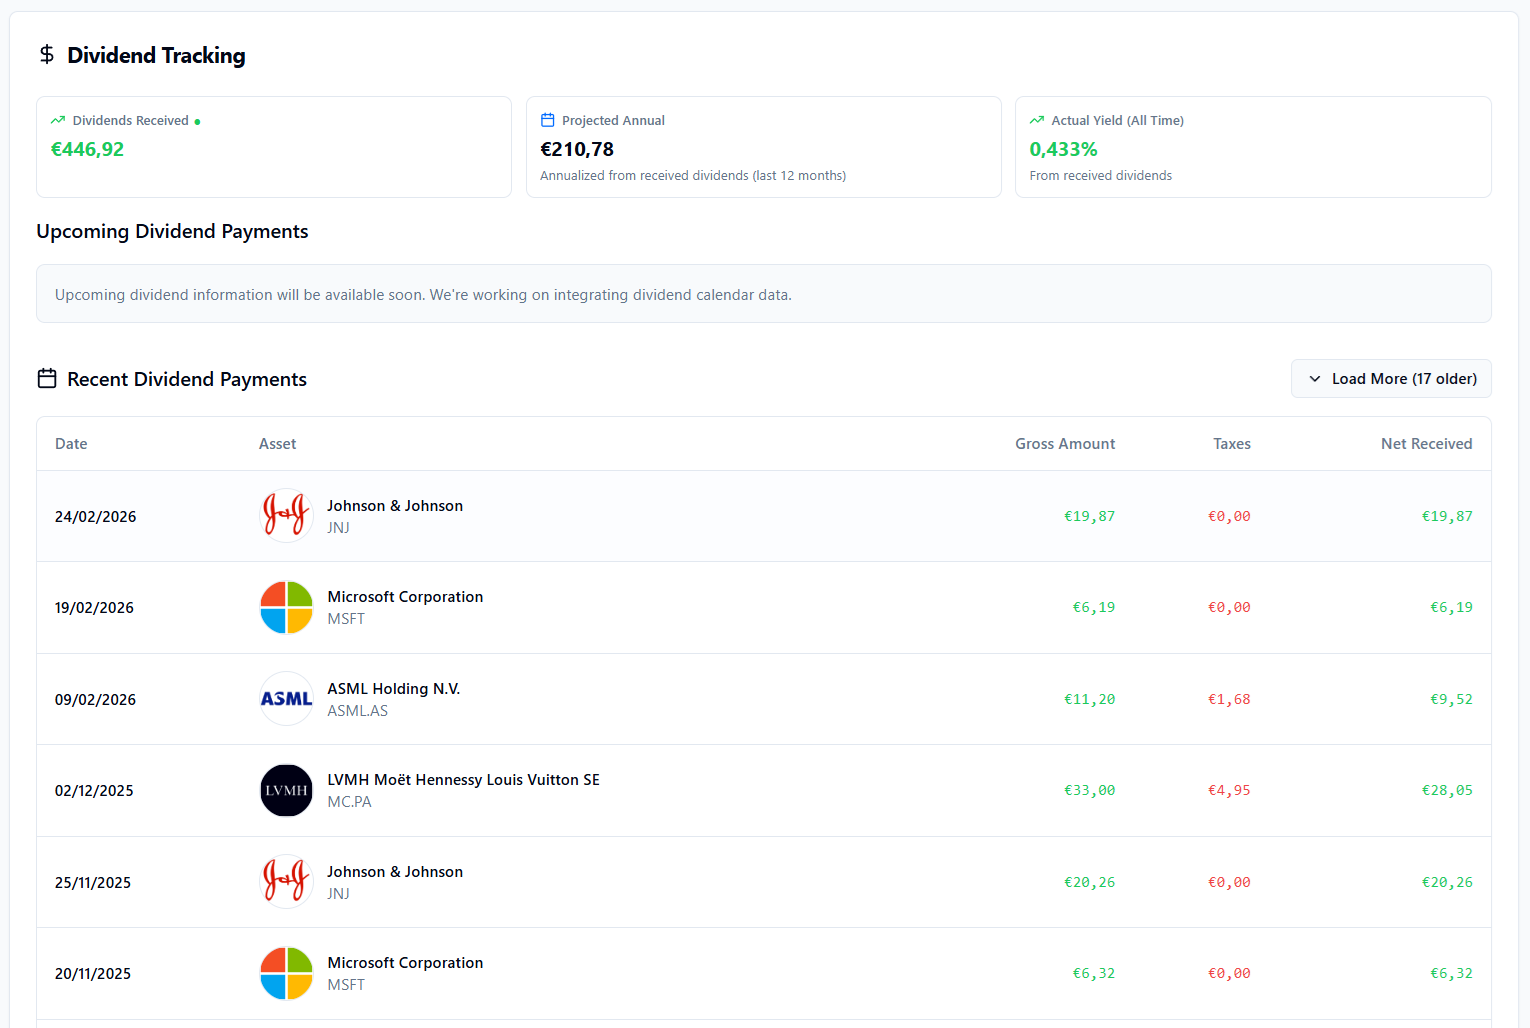Click the Johnson & Johnson logo in 24/02/2026 row
The width and height of the screenshot is (1530, 1028).
(287, 516)
